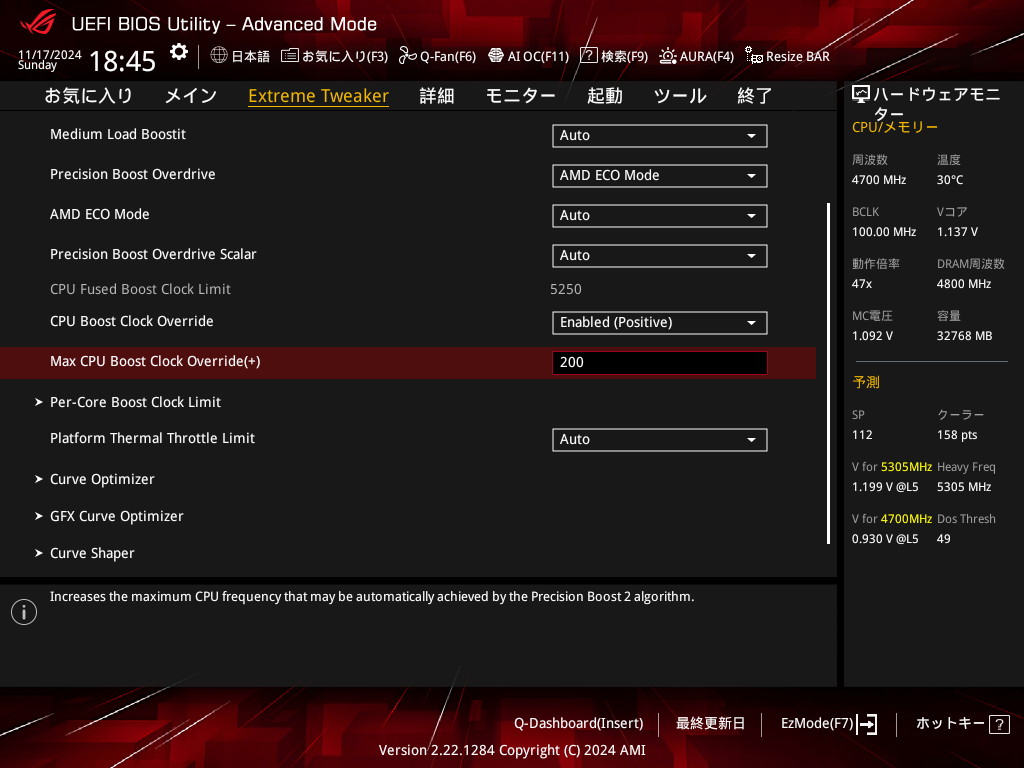The width and height of the screenshot is (1024, 768).
Task: Select 日本語 language button
Action: (251, 56)
